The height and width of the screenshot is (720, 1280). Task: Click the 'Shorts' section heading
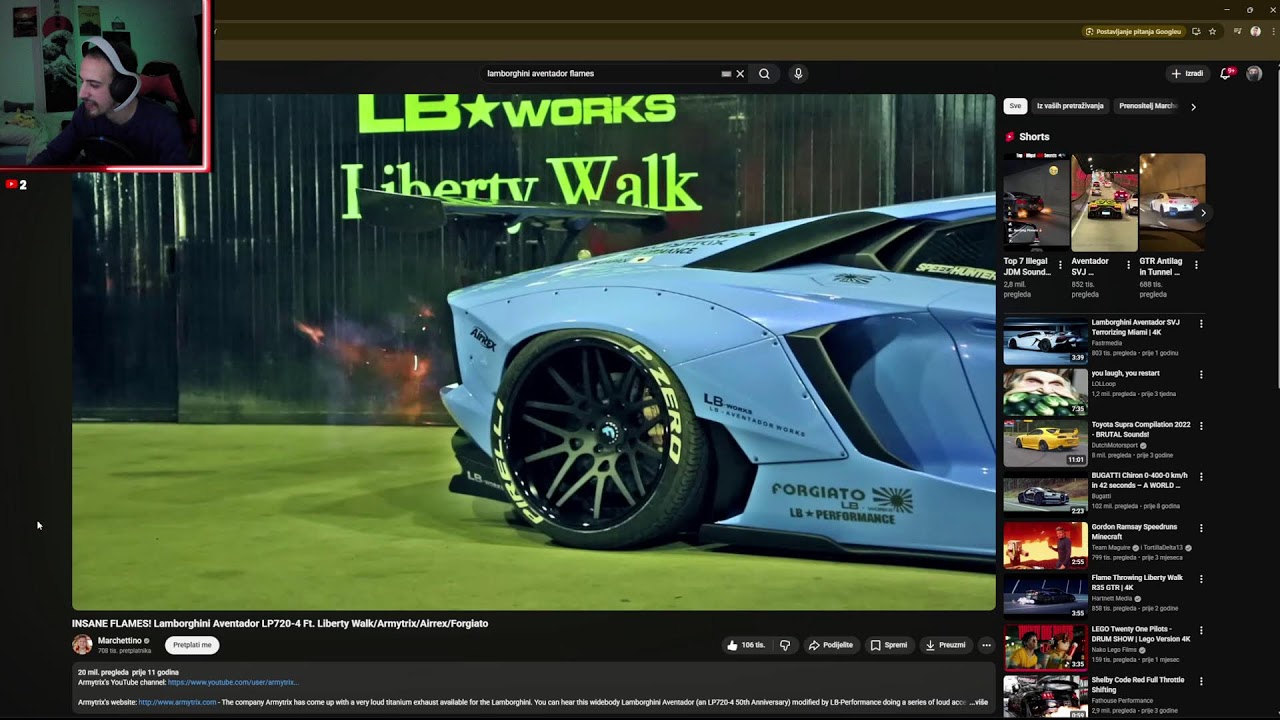pos(1034,137)
